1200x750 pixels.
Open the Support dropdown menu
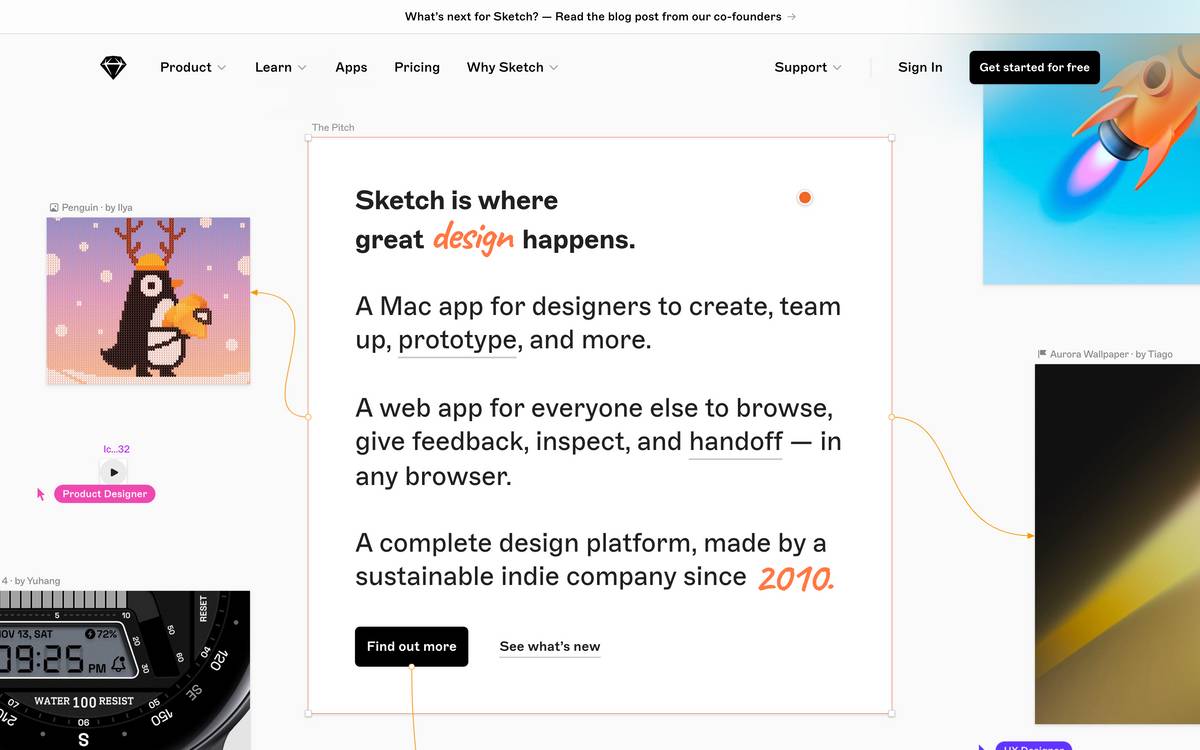(808, 67)
